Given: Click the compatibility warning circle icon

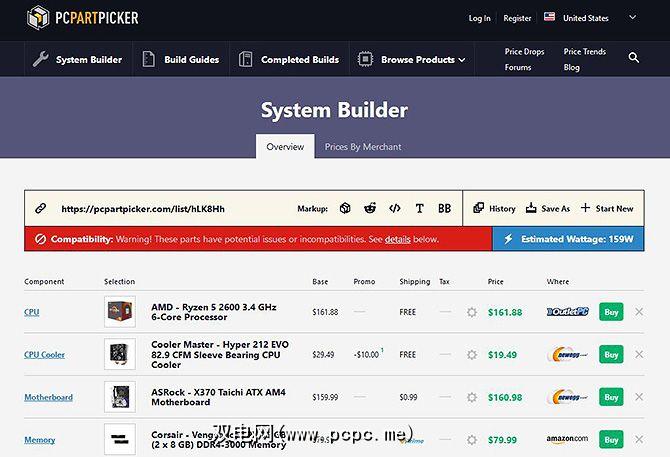Looking at the screenshot, I should tap(40, 239).
